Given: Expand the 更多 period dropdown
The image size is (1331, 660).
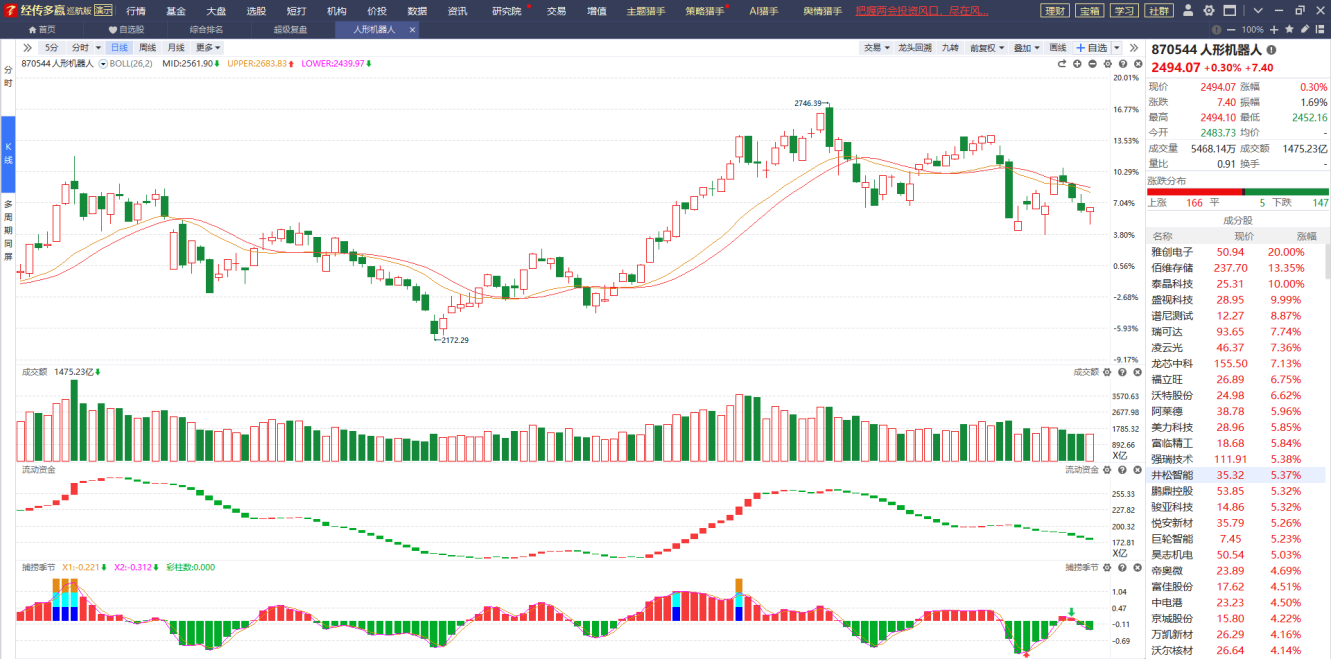Looking at the screenshot, I should (208, 48).
